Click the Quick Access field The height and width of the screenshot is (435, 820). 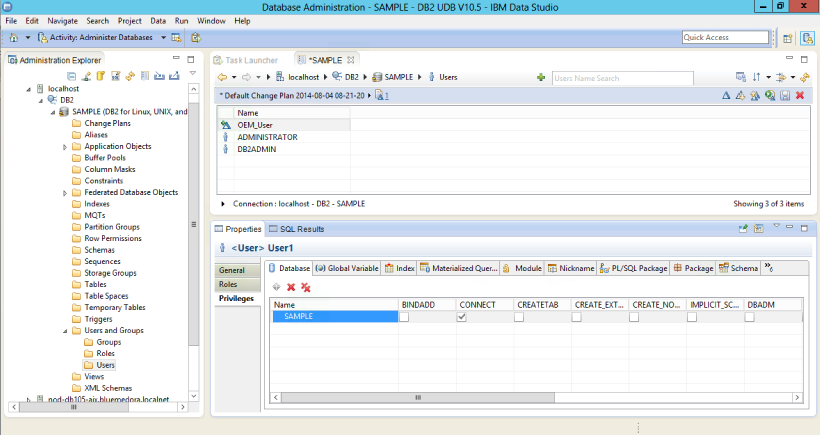click(725, 37)
